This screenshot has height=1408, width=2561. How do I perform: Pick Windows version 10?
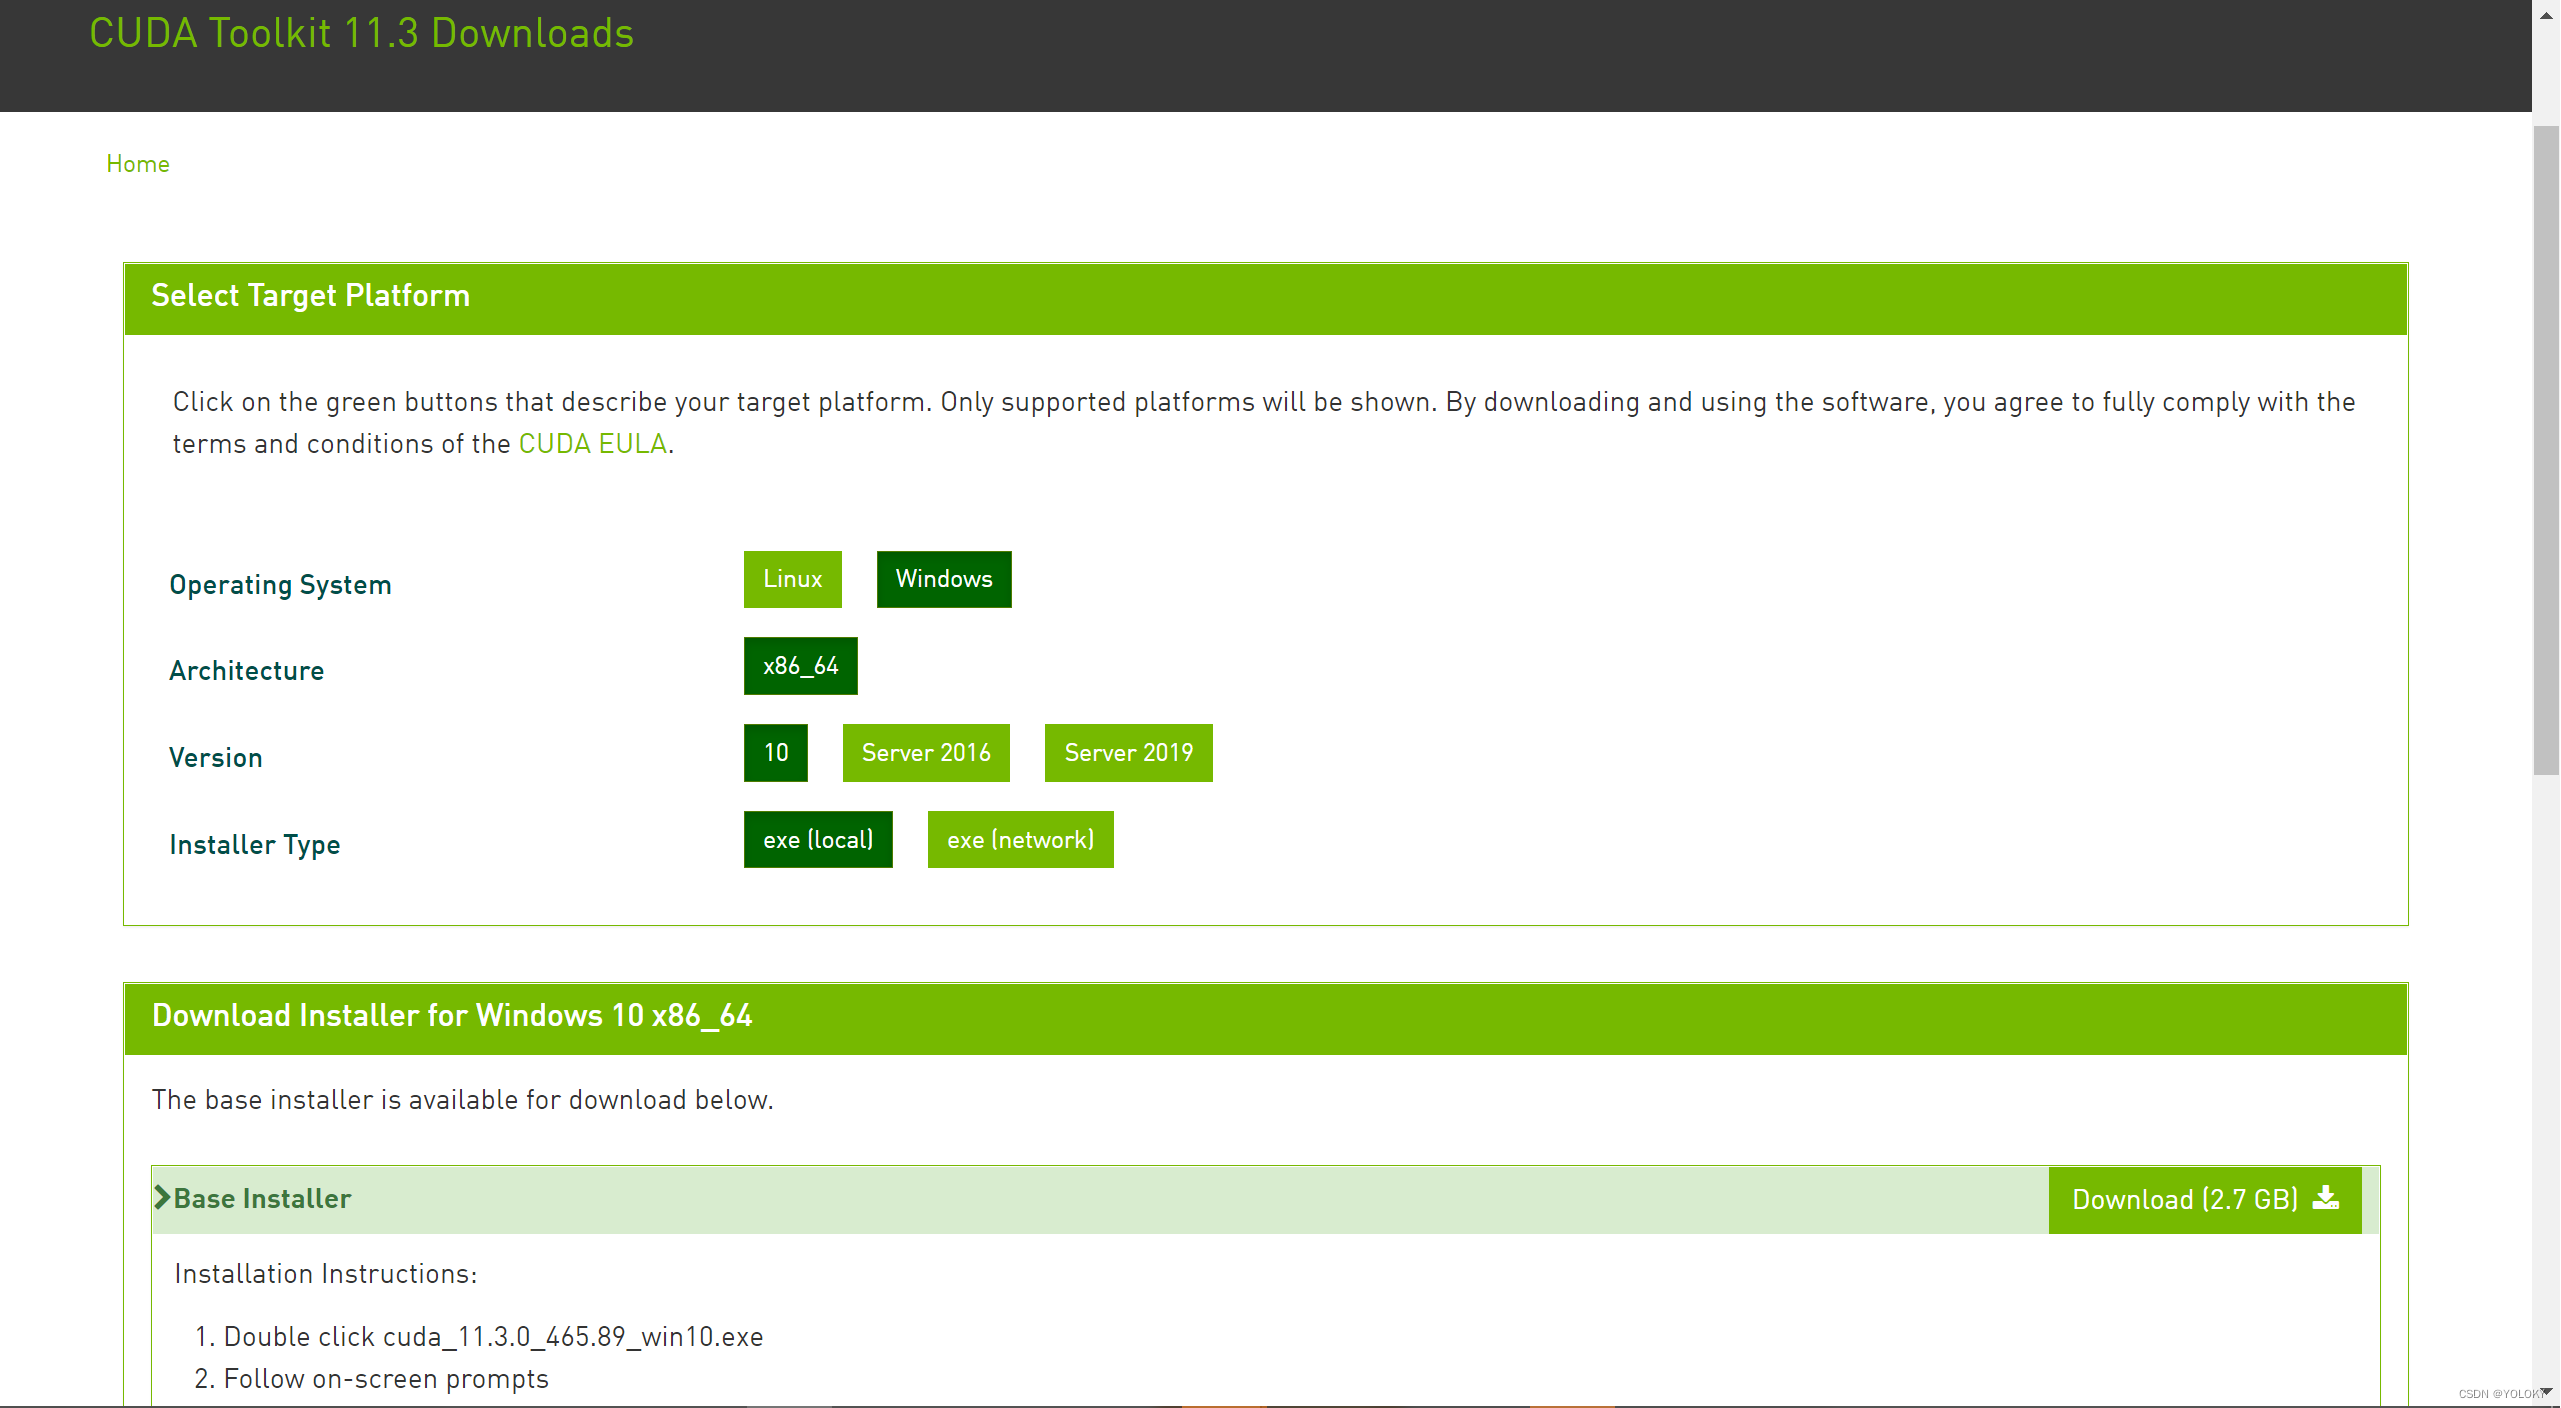(775, 753)
